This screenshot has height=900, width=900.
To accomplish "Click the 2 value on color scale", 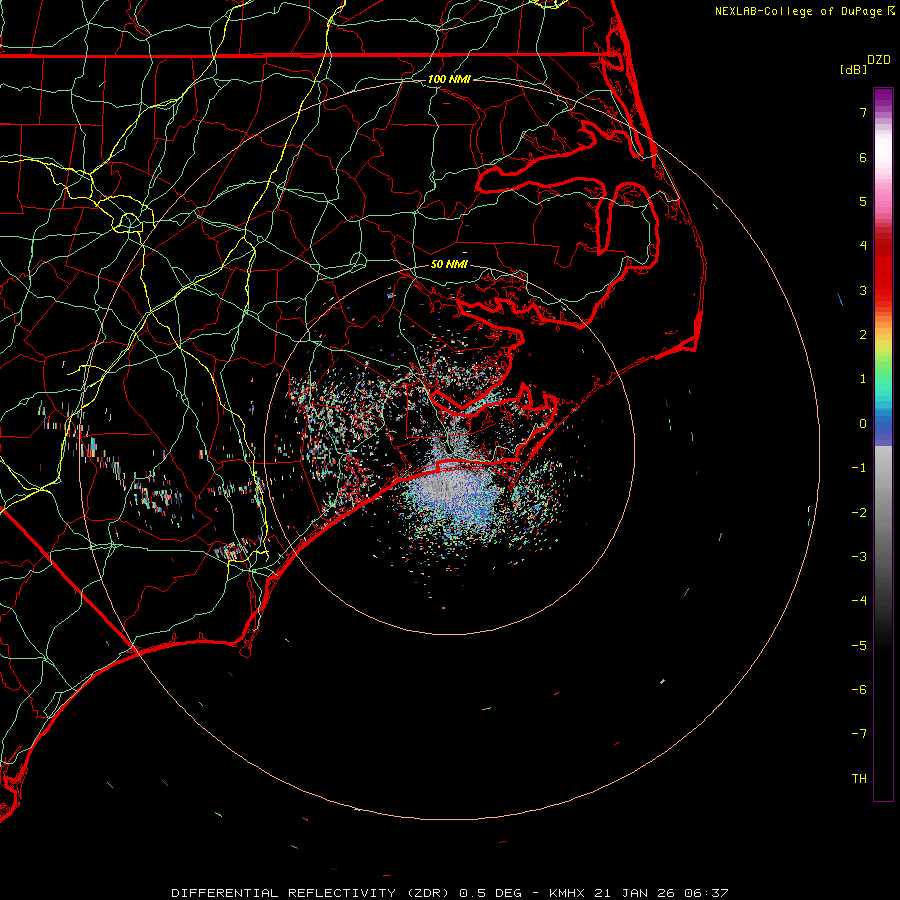I will pos(863,335).
